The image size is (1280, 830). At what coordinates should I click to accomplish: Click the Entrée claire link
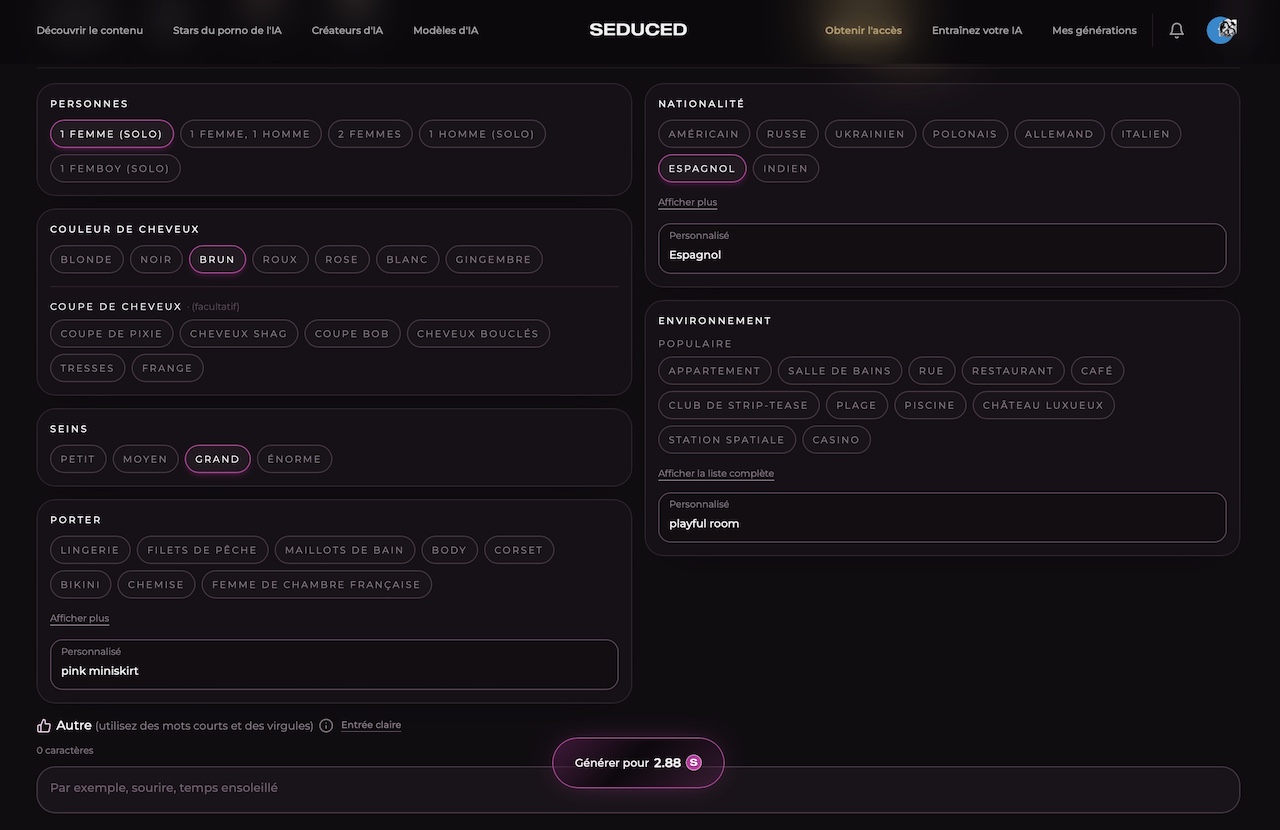click(371, 725)
